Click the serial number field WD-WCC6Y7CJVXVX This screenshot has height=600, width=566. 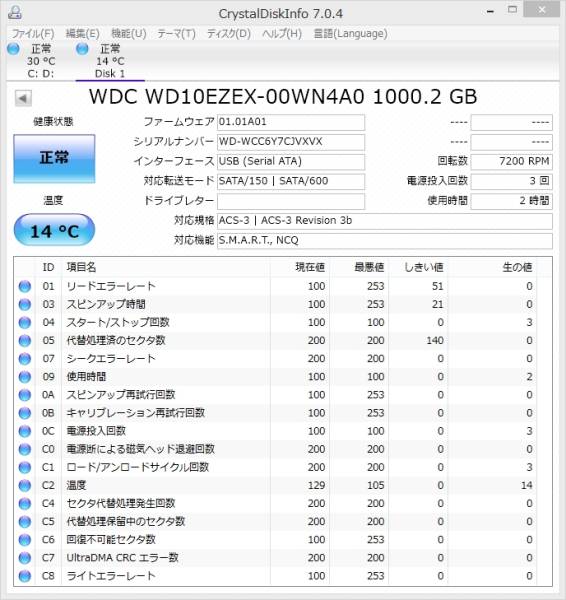coord(291,142)
